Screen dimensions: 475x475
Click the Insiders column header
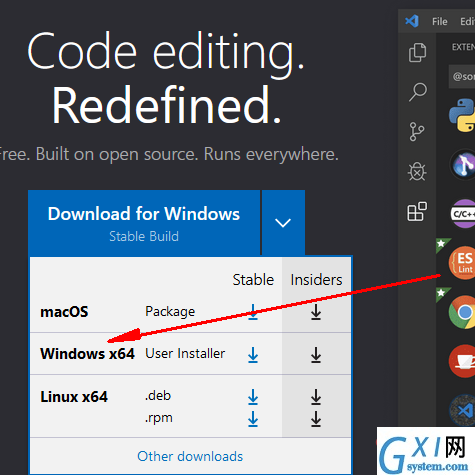(x=316, y=280)
